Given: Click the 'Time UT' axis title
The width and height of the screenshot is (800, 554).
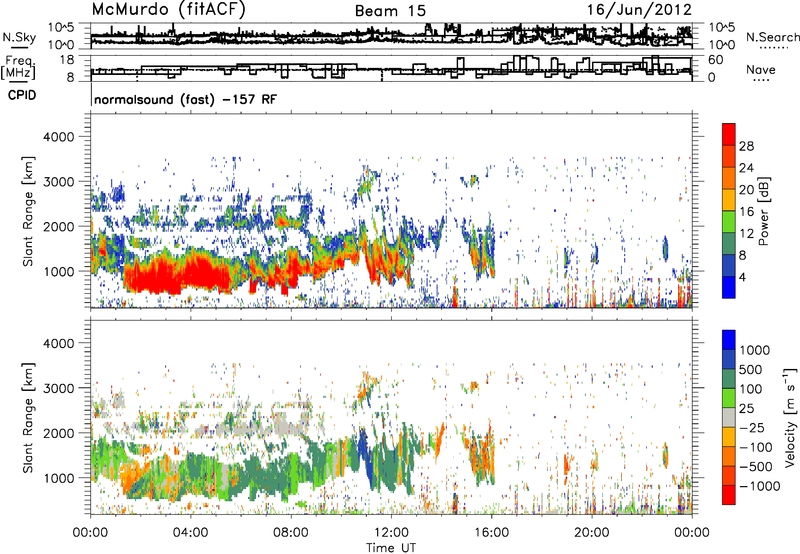Looking at the screenshot, I should click(391, 547).
